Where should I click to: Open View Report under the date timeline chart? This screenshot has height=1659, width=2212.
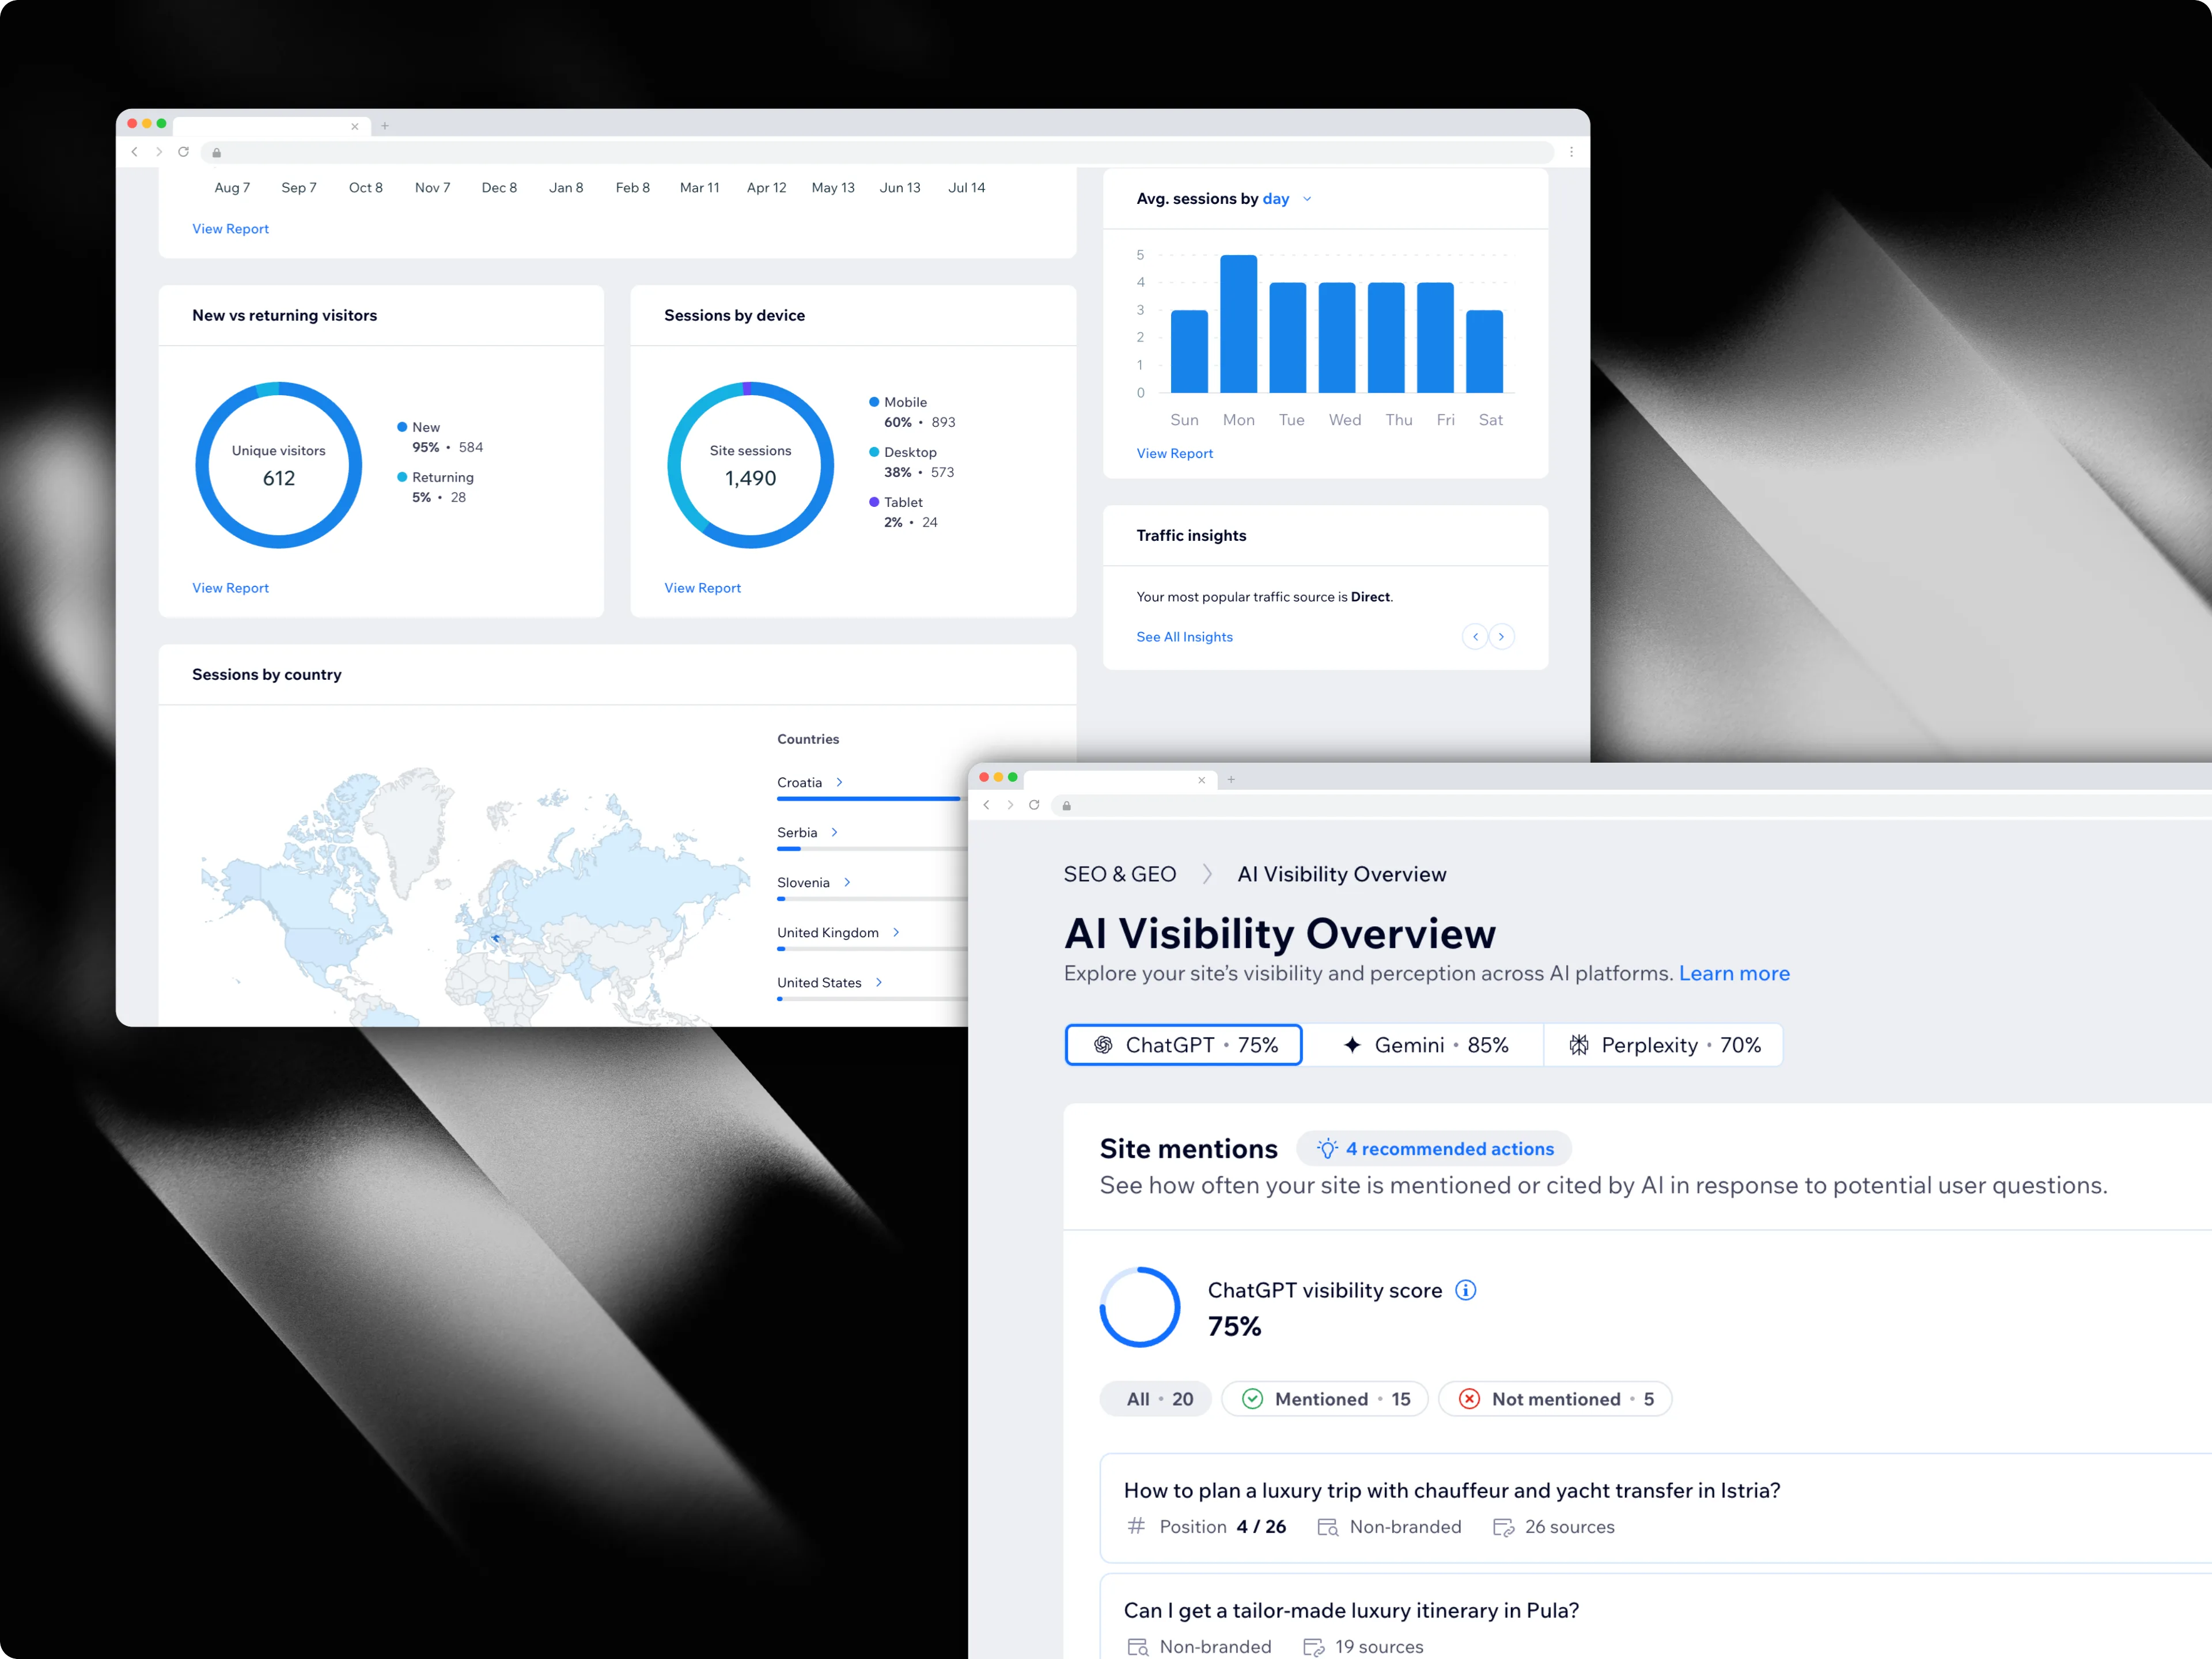click(x=231, y=229)
